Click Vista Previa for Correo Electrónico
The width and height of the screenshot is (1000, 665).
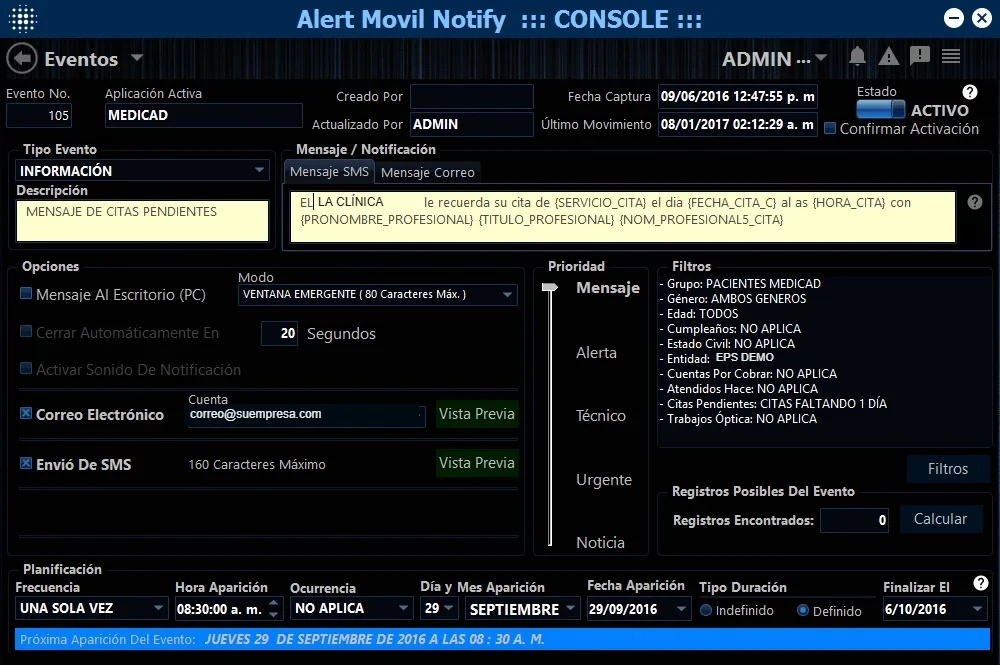coord(476,414)
